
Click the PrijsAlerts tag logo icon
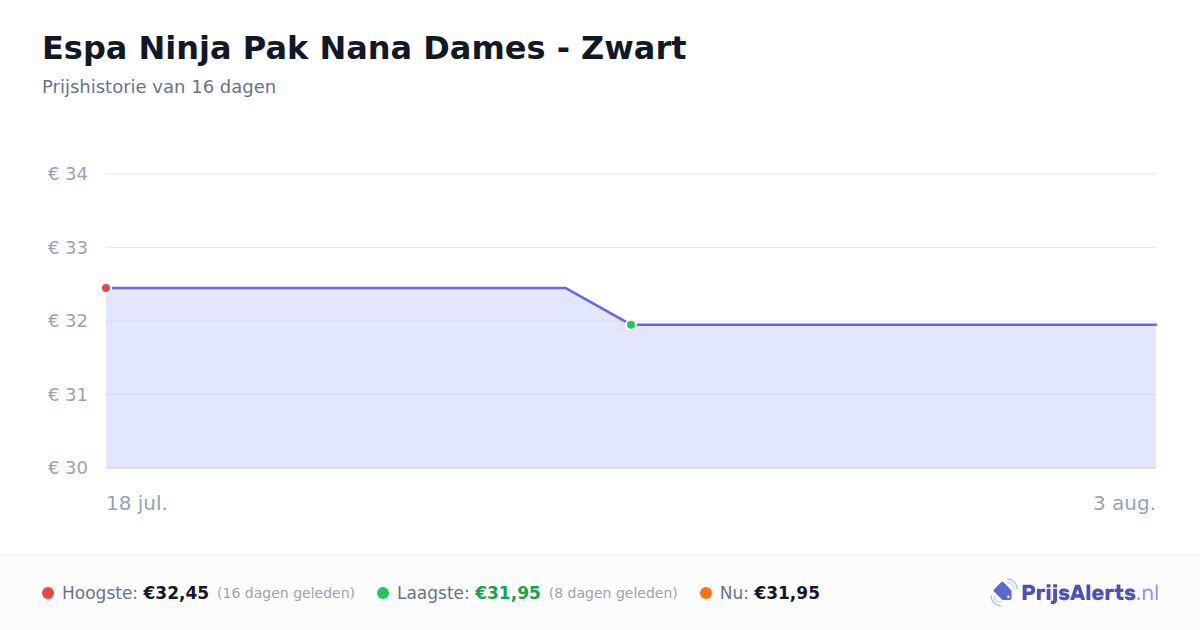(x=1004, y=593)
